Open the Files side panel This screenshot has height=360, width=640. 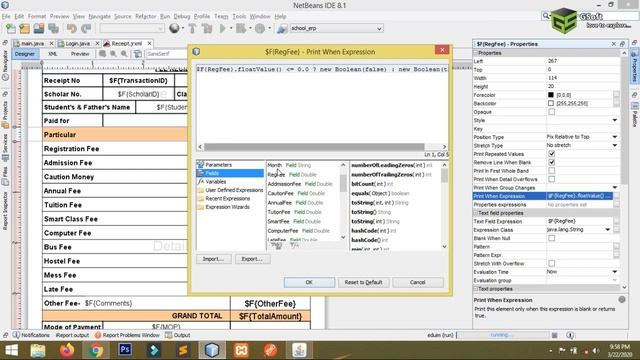tap(5, 176)
